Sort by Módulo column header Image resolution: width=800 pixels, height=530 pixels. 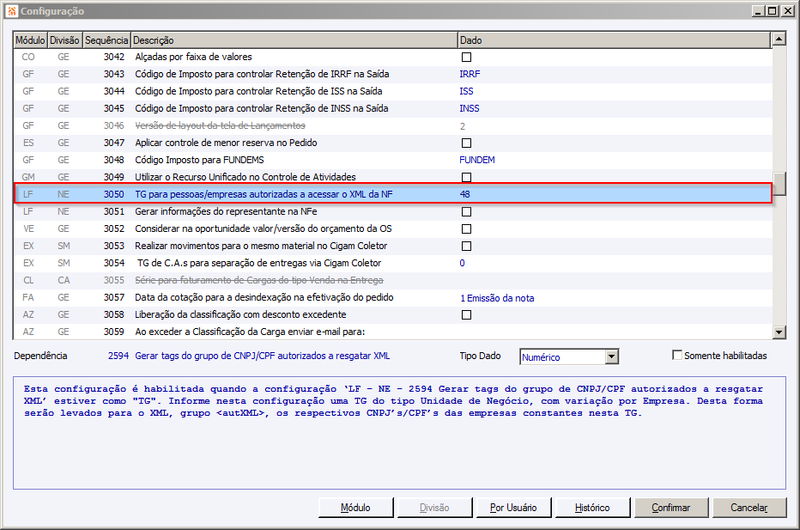click(30, 40)
